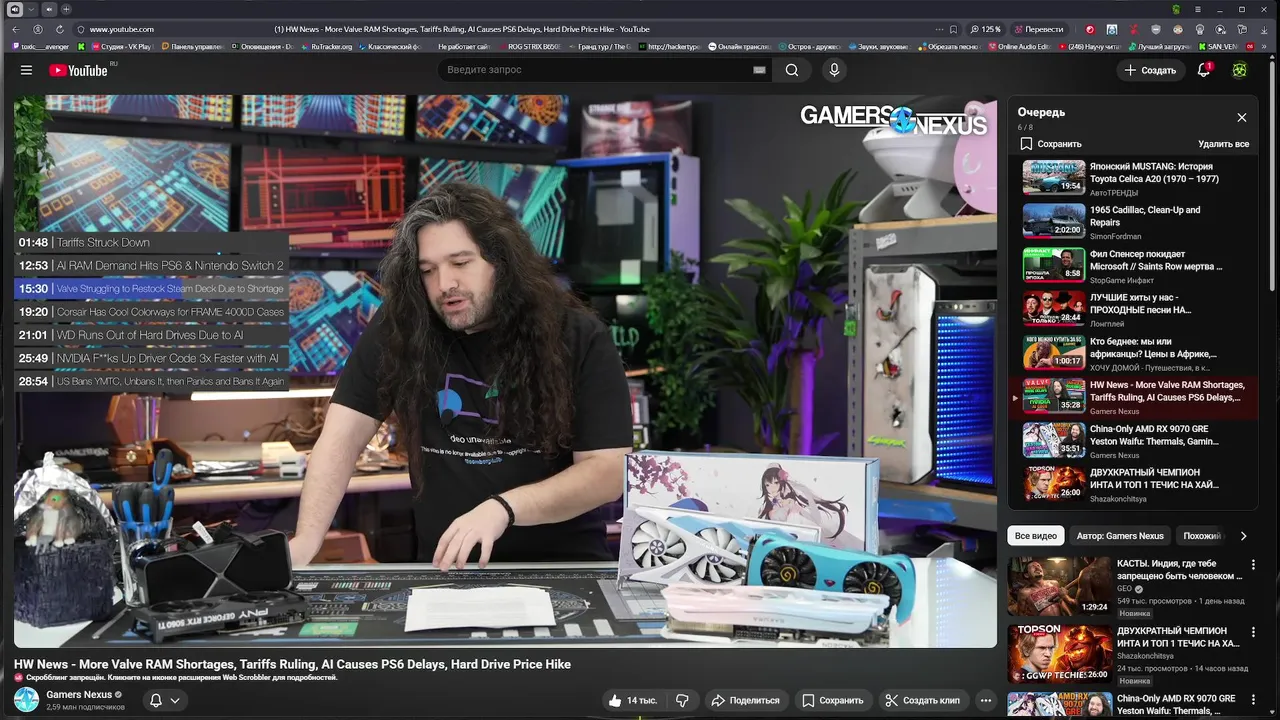Open ЛУЧШИЕ хиты у нас queue item
Viewport: 1280px width, 720px height.
1132,309
